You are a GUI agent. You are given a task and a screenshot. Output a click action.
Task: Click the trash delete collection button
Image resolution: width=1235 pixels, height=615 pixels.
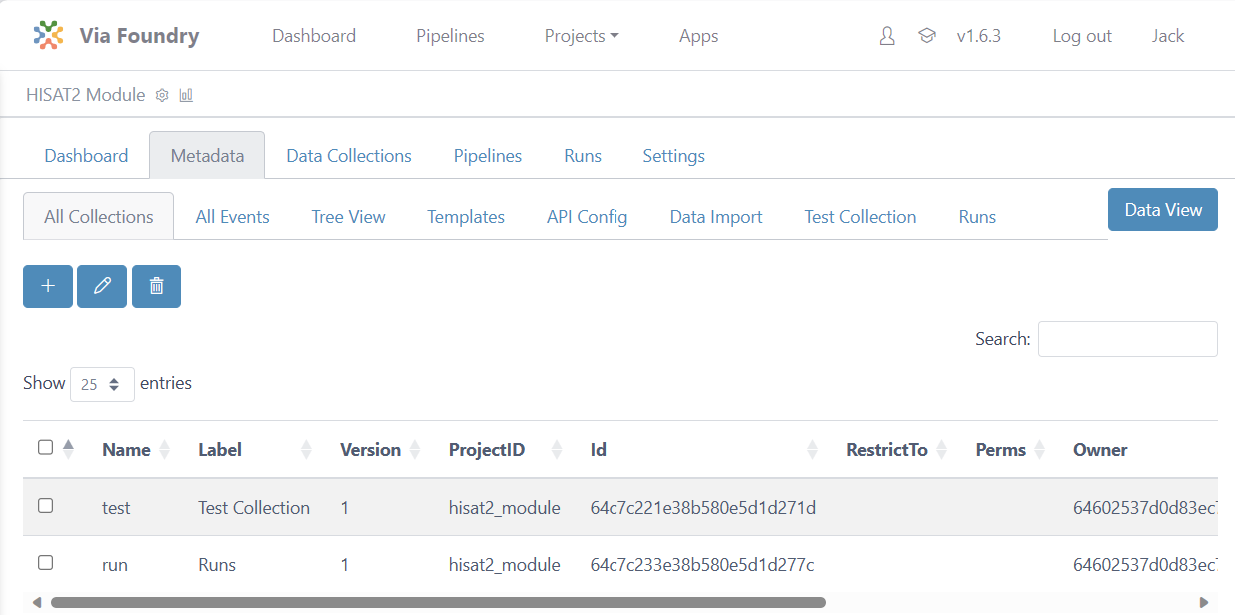(x=156, y=286)
